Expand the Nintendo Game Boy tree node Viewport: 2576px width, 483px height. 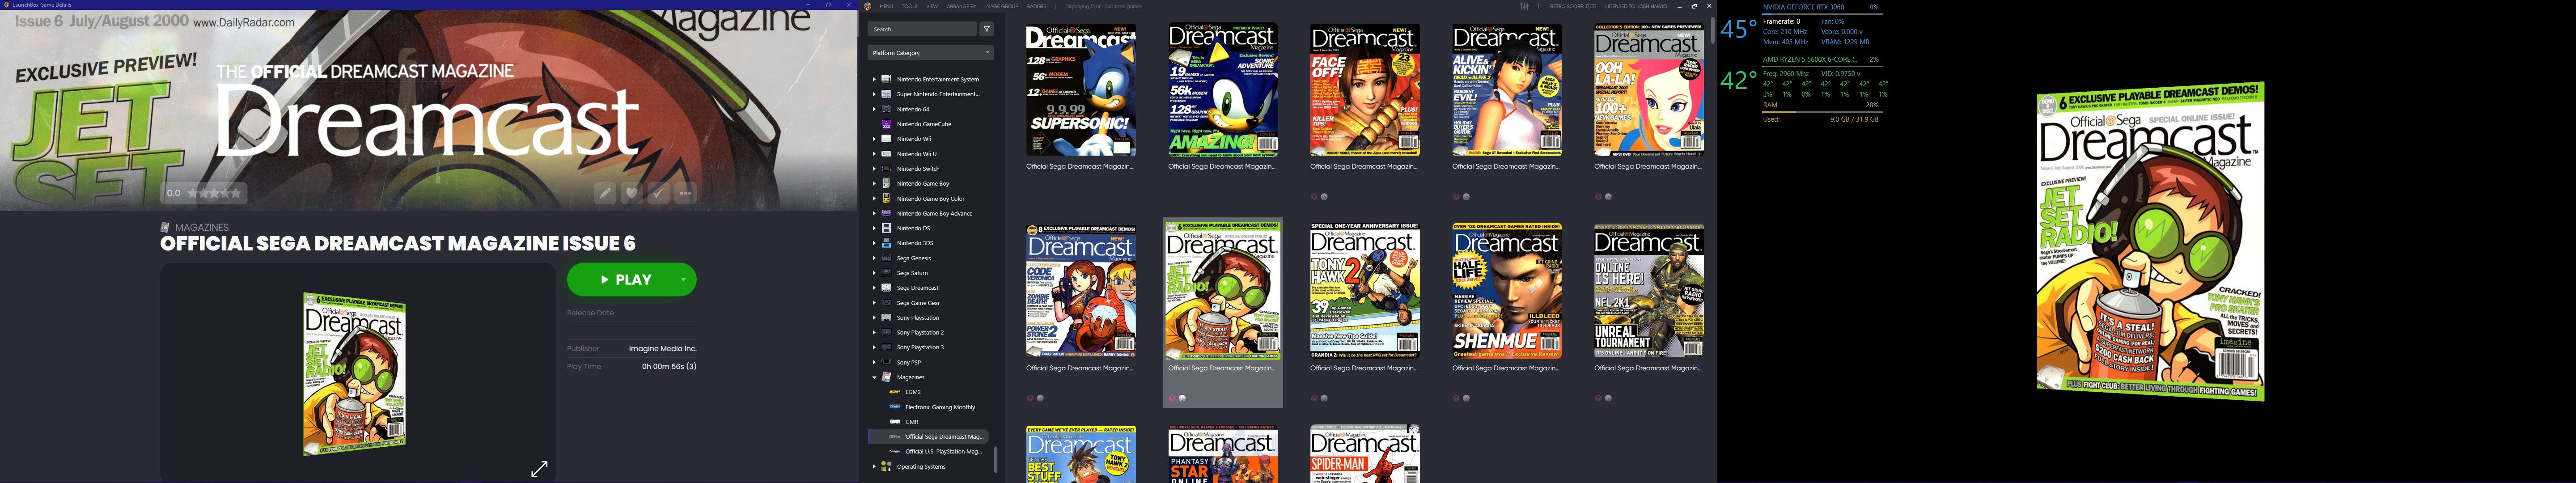874,184
